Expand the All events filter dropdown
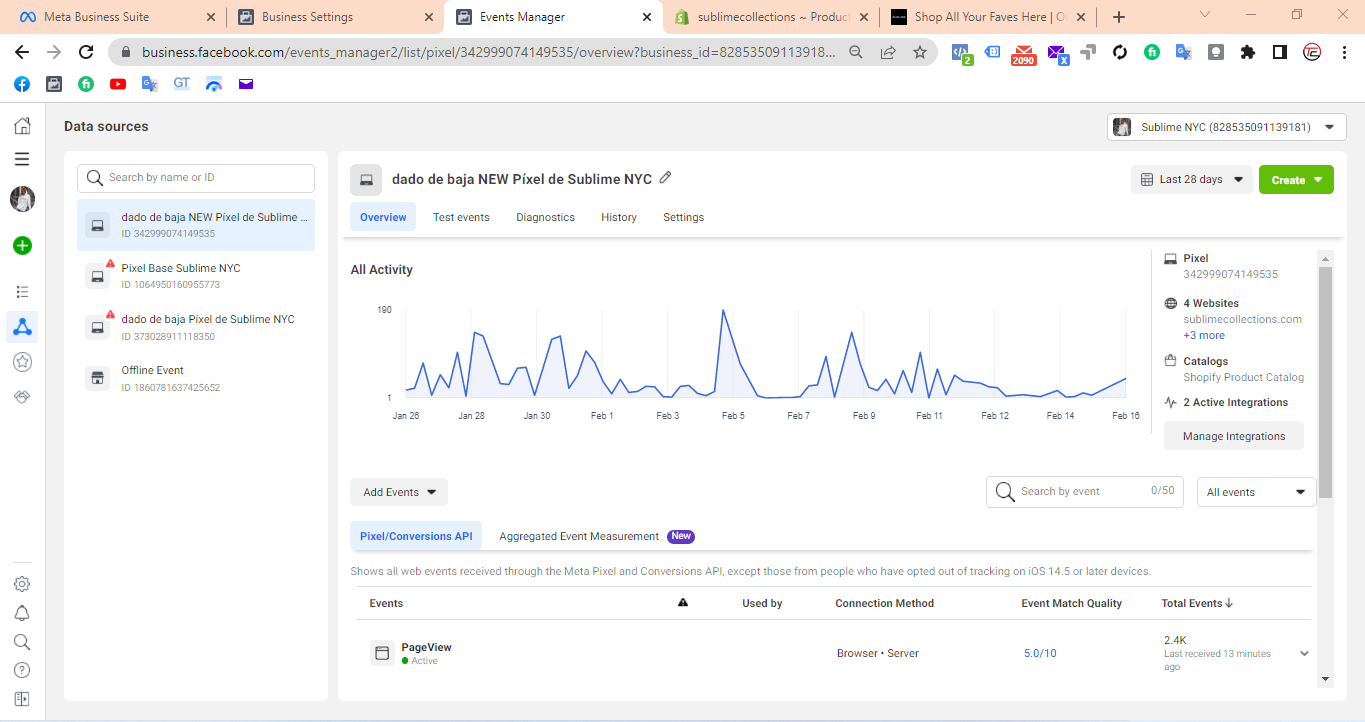 1256,492
